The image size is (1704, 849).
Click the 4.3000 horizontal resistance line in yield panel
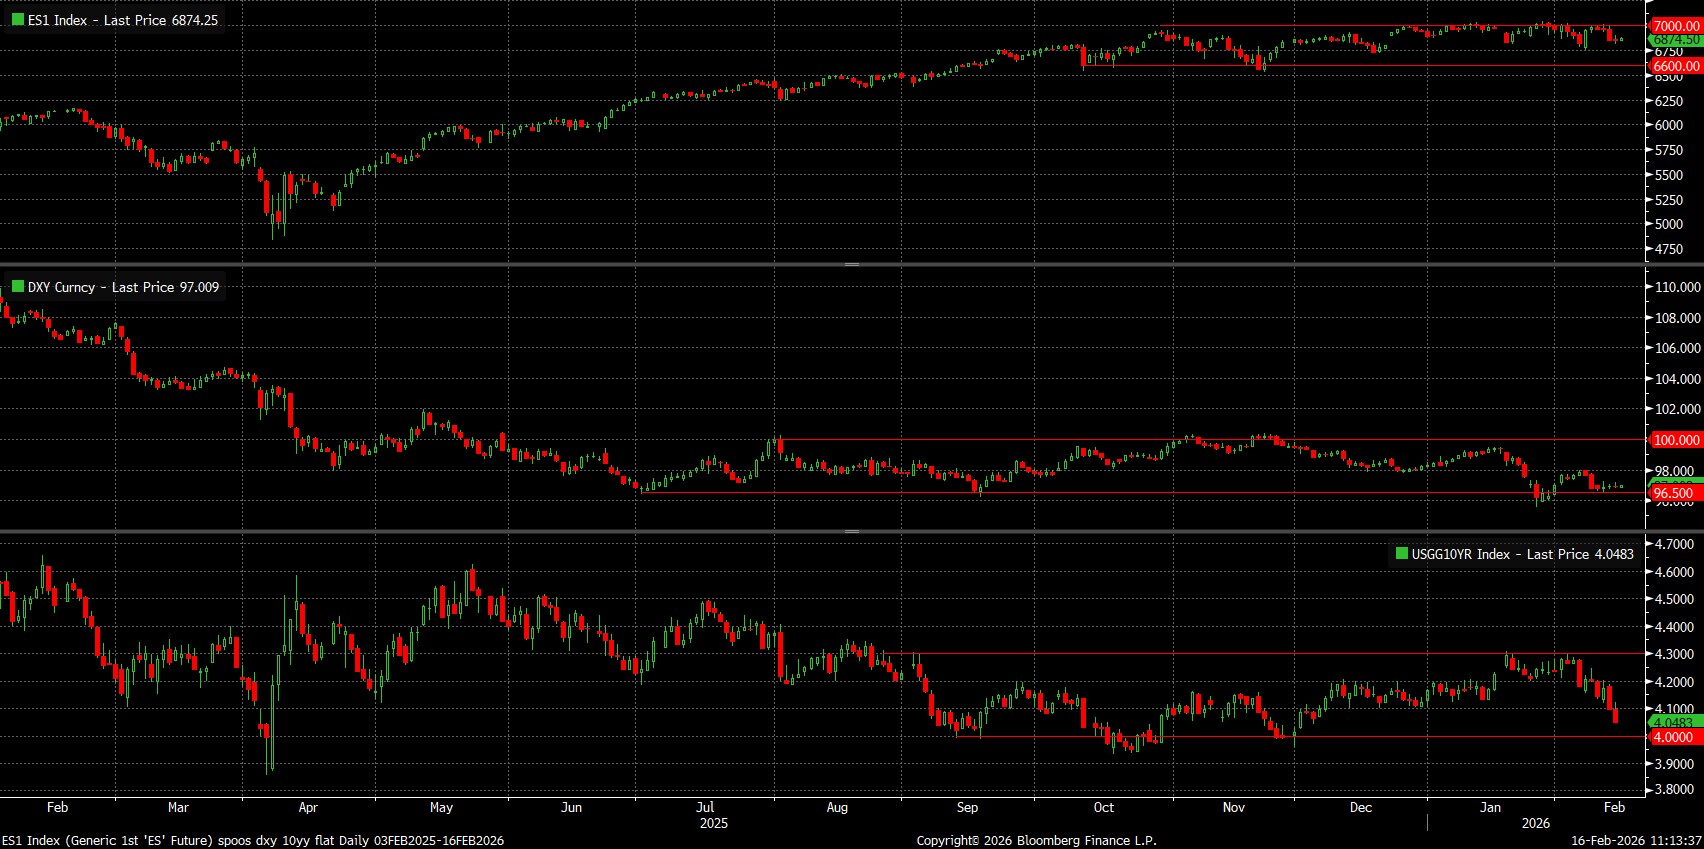[x=1200, y=654]
